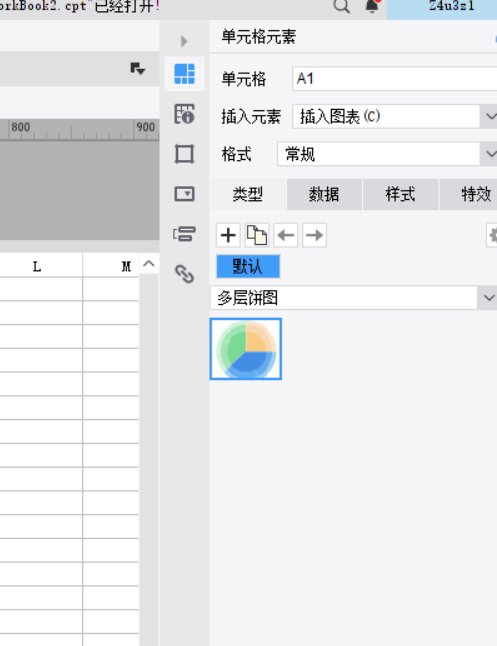Click the cell input field showing A1
The image size is (497, 646).
coord(394,79)
